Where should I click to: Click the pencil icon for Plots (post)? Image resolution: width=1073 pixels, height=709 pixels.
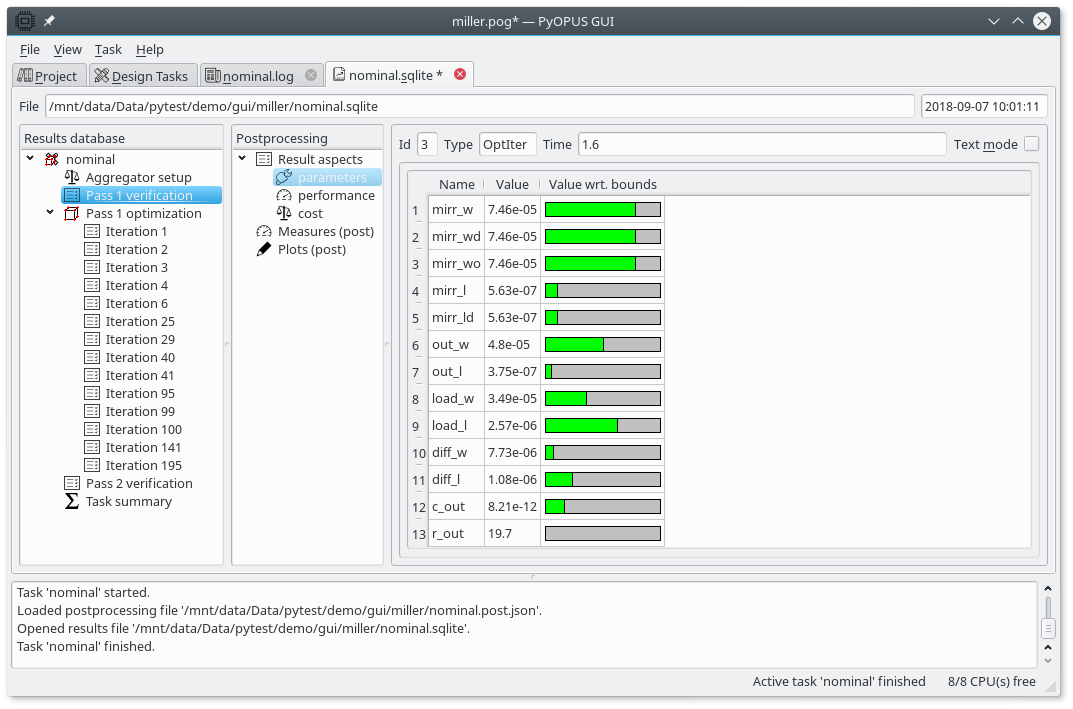click(264, 249)
